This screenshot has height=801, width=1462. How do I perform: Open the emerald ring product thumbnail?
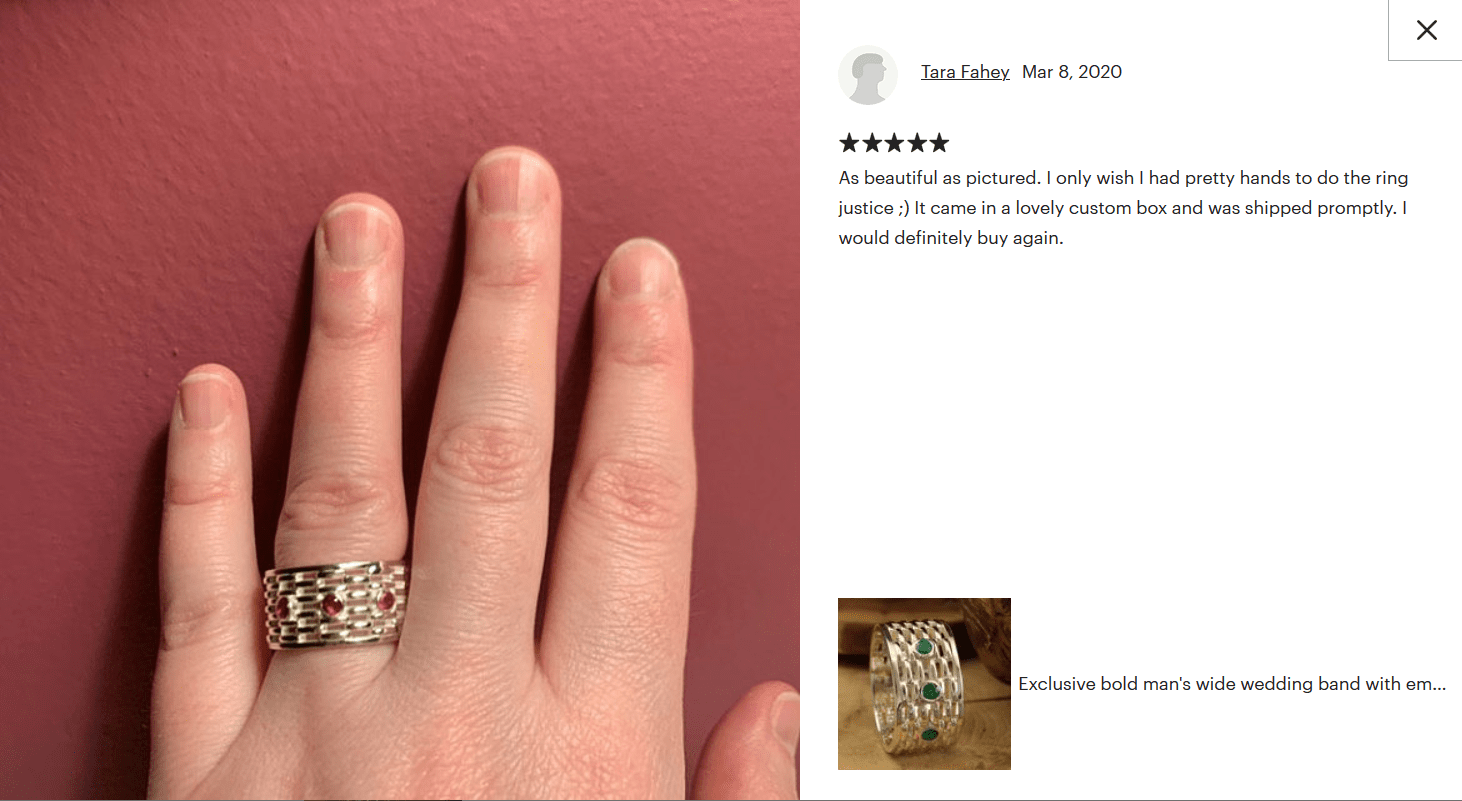[x=924, y=684]
